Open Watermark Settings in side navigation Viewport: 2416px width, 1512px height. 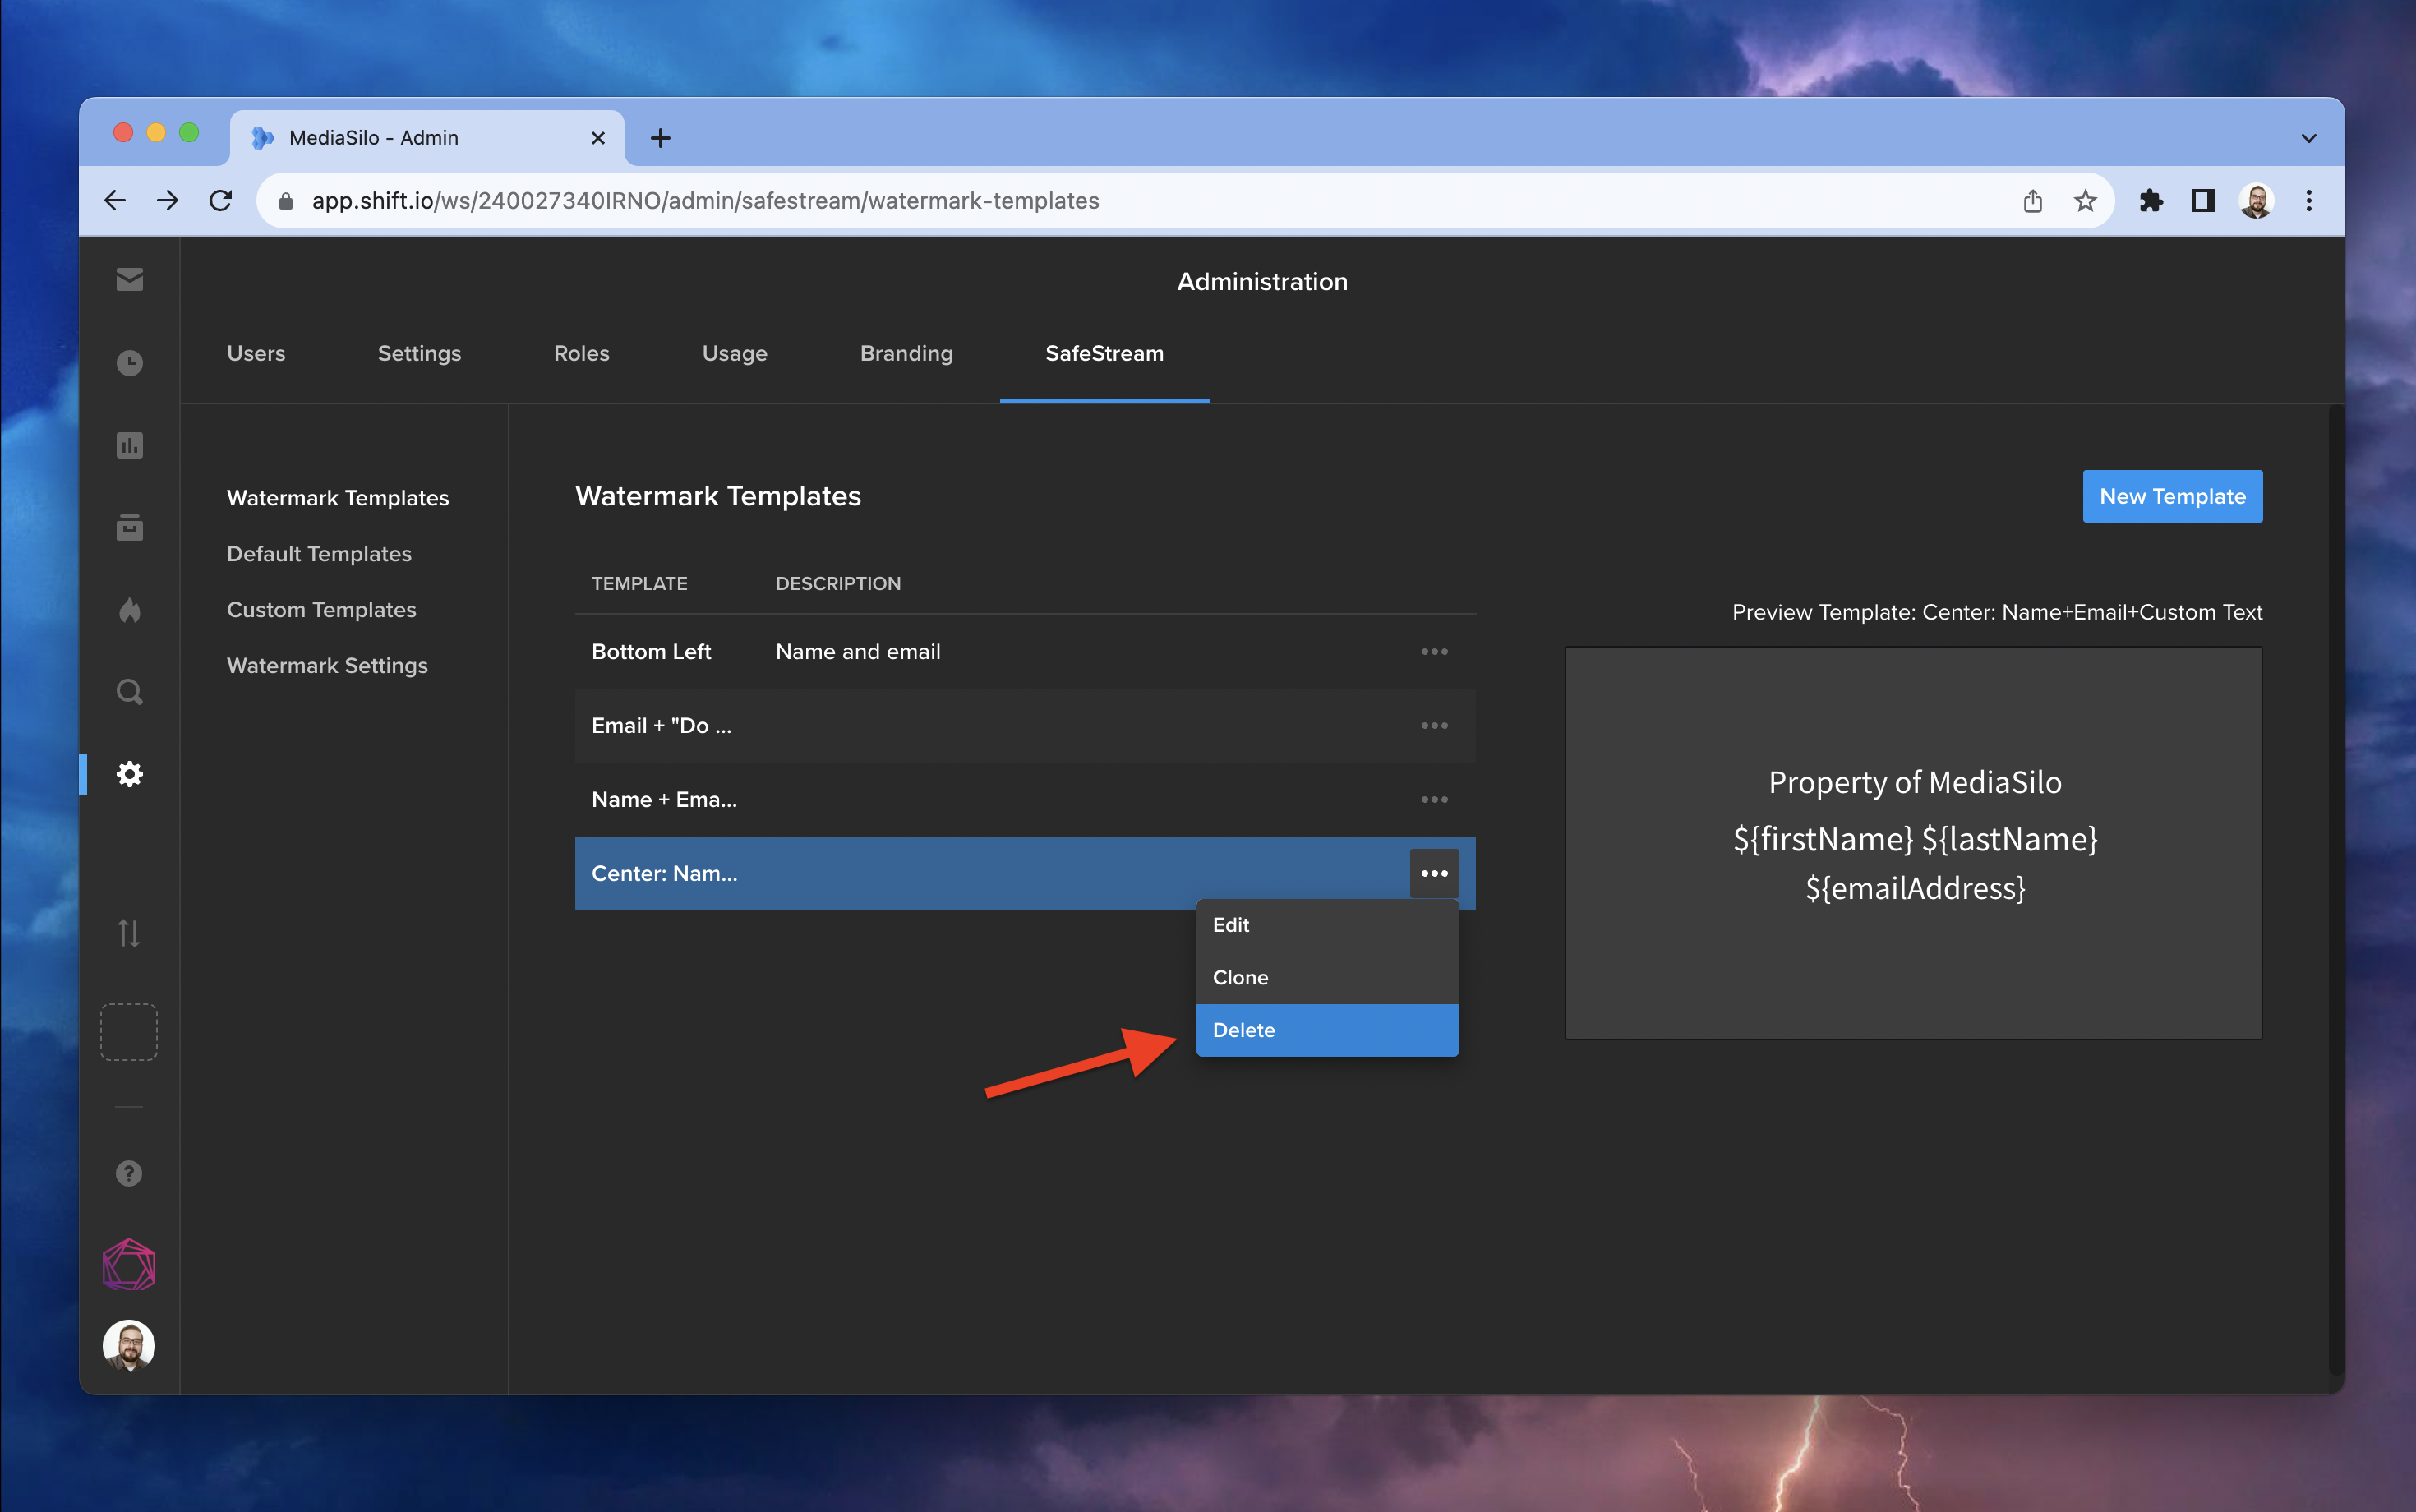327,666
